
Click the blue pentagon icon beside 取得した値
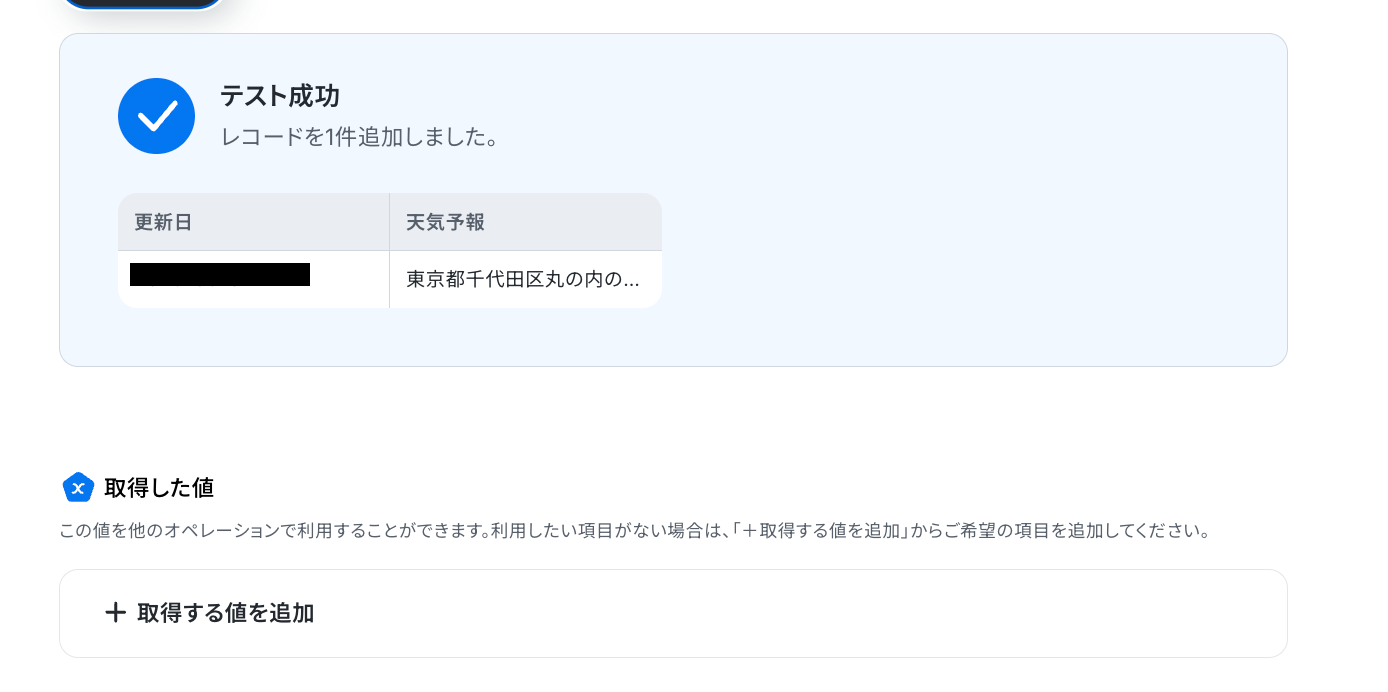coord(78,487)
